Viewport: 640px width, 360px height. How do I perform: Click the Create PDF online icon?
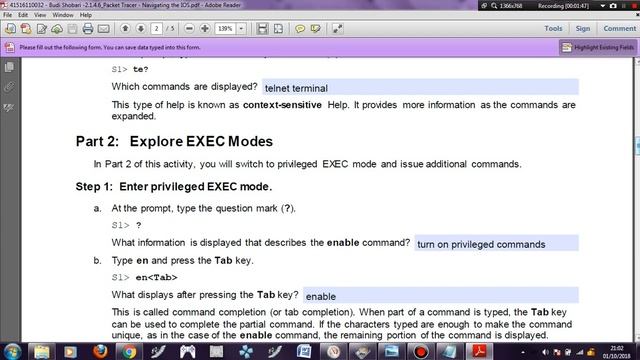[26, 29]
